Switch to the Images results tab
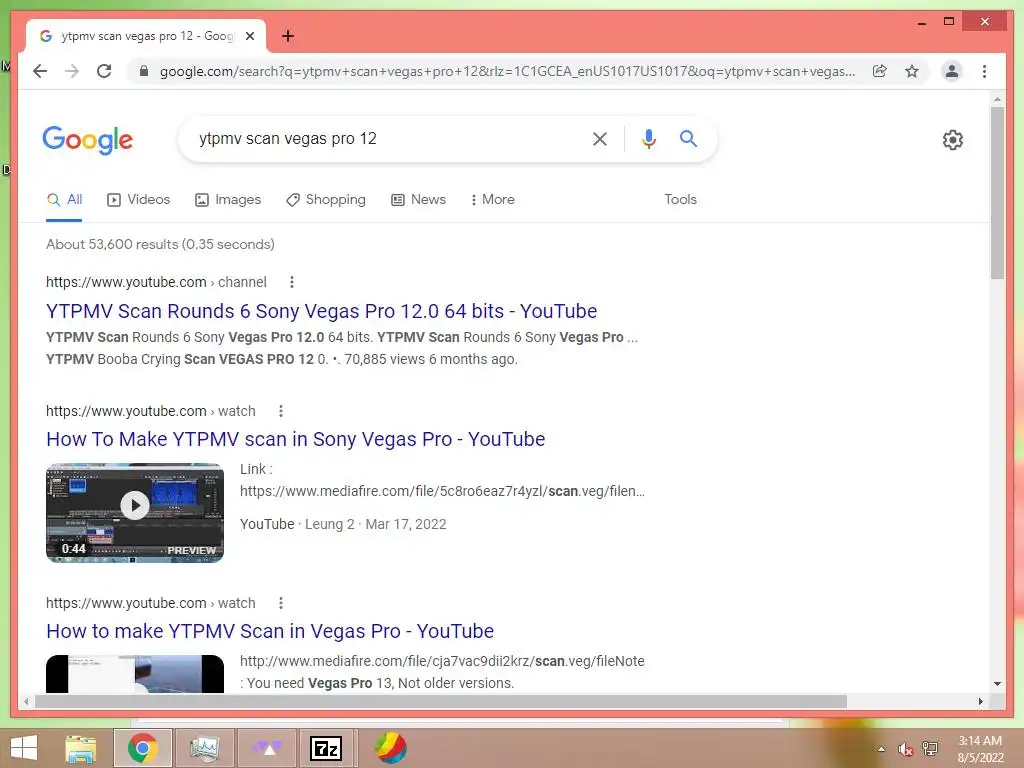The image size is (1024, 768). [x=228, y=200]
